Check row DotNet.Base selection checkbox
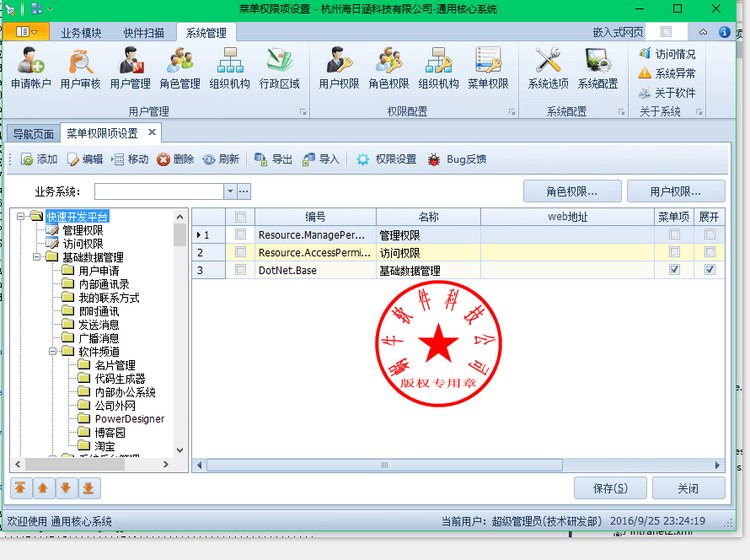This screenshot has width=750, height=560. pyautogui.click(x=240, y=270)
